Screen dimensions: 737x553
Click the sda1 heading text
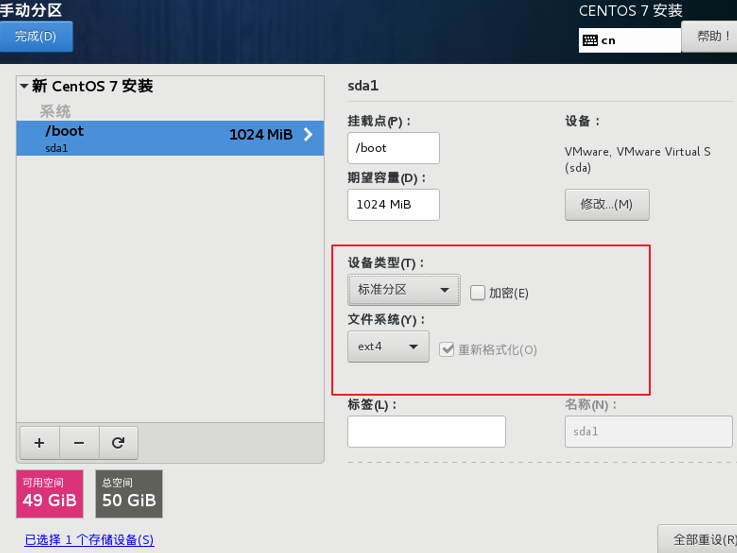click(363, 86)
